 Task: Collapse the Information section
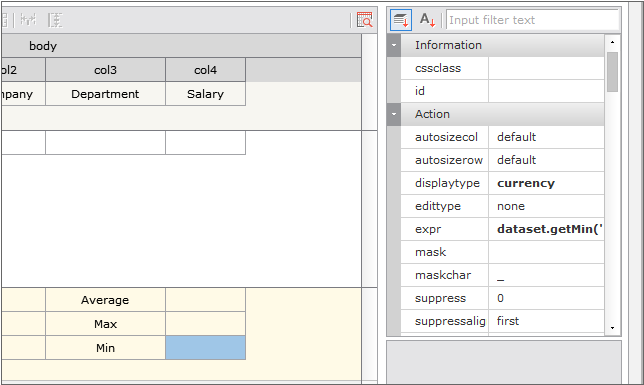(394, 45)
